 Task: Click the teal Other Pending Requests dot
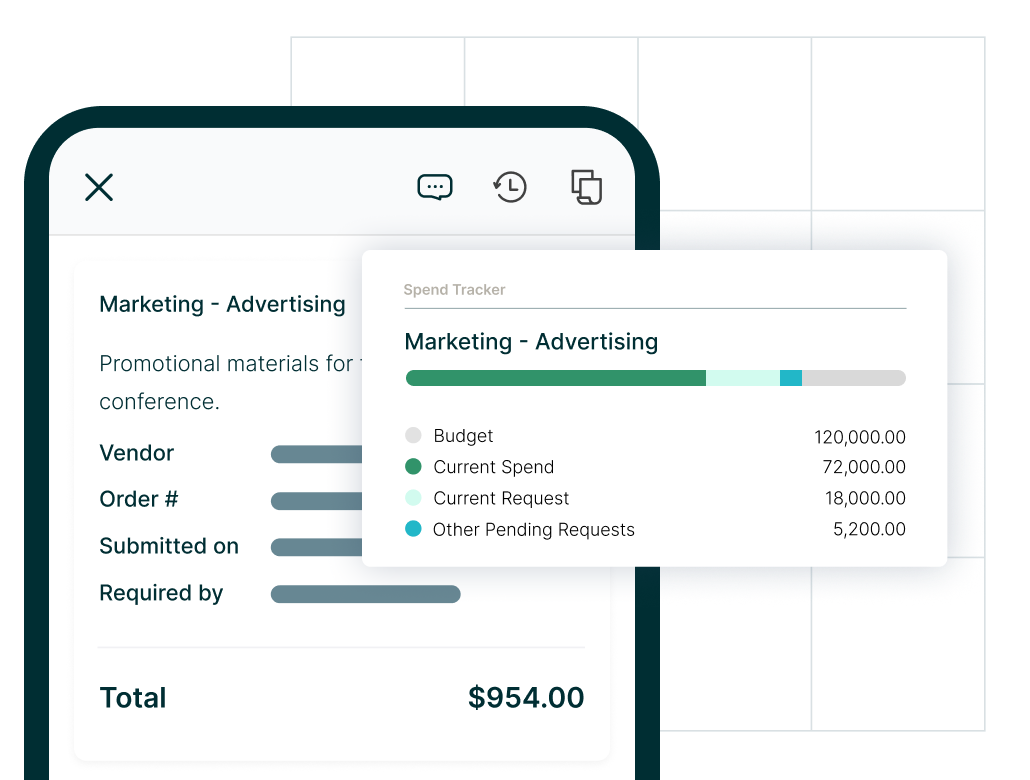413,528
